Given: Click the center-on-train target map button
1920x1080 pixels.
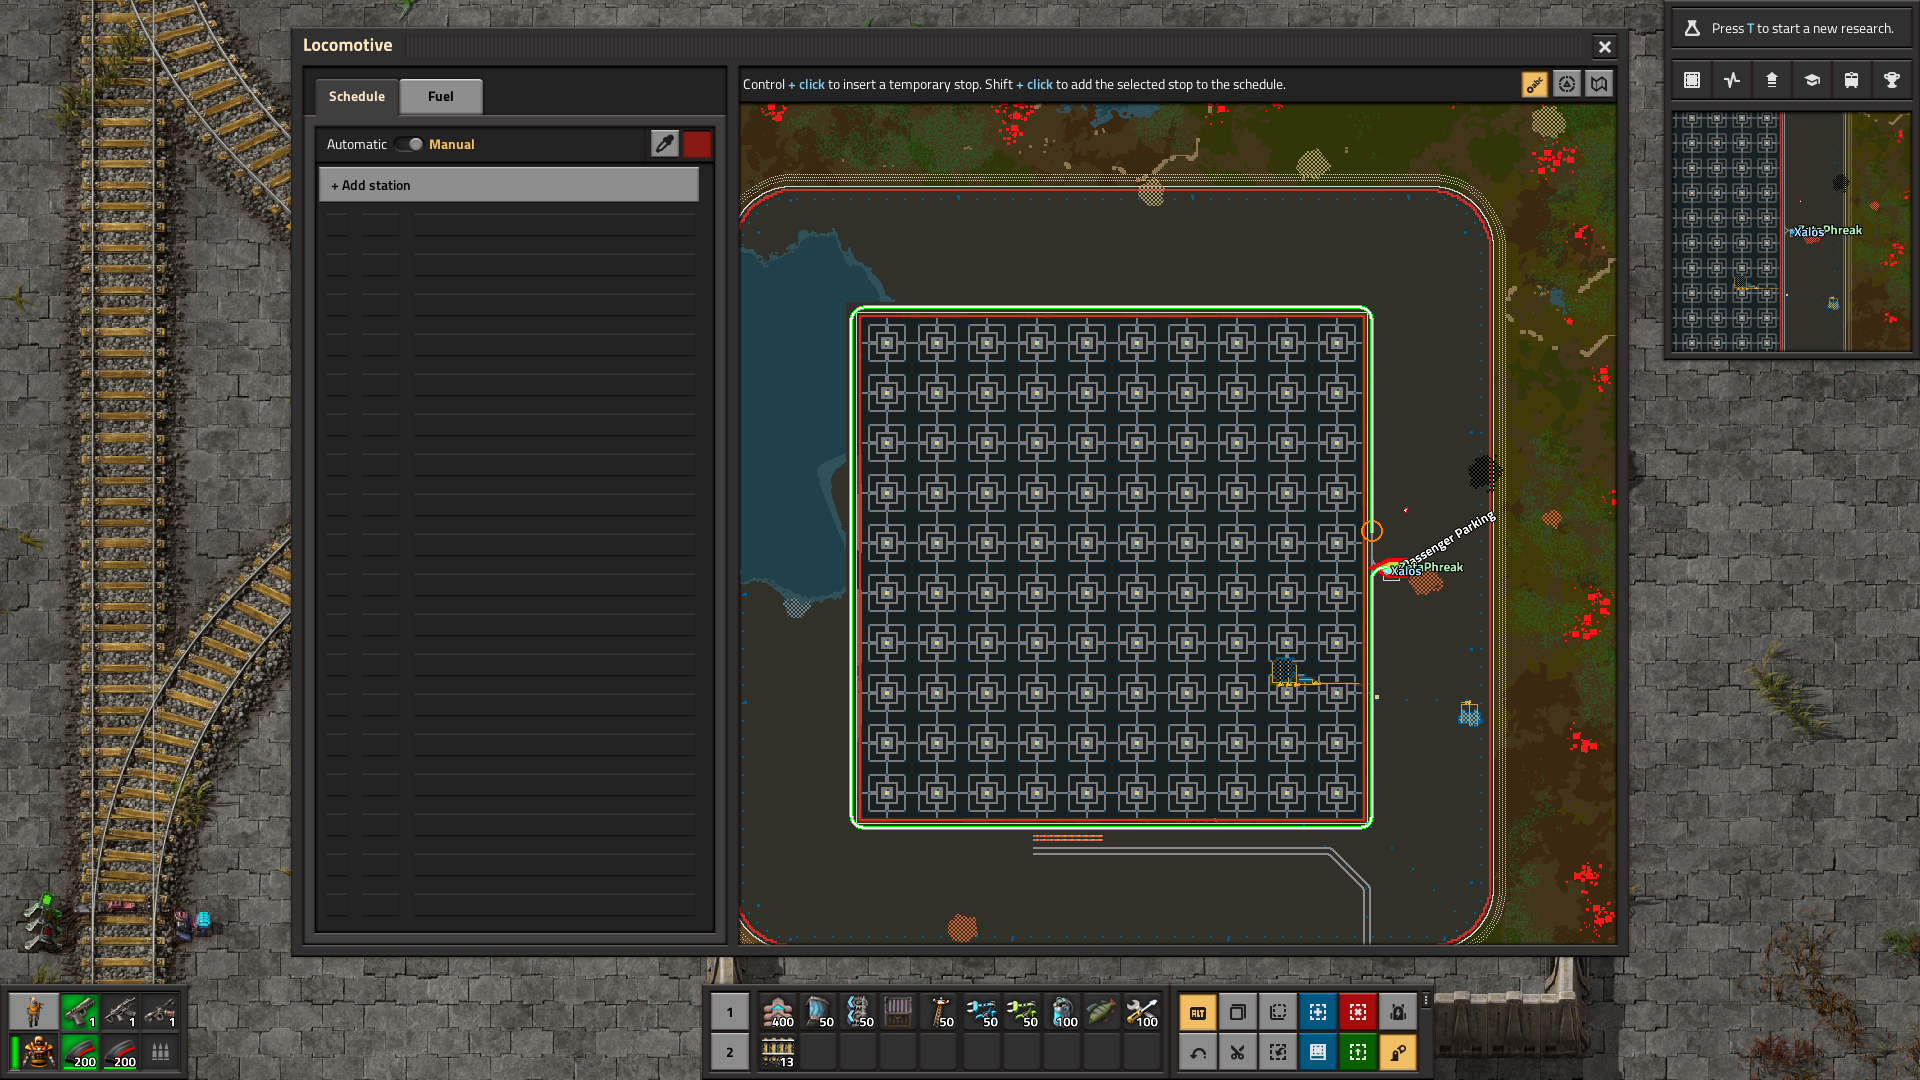Looking at the screenshot, I should (x=1566, y=84).
